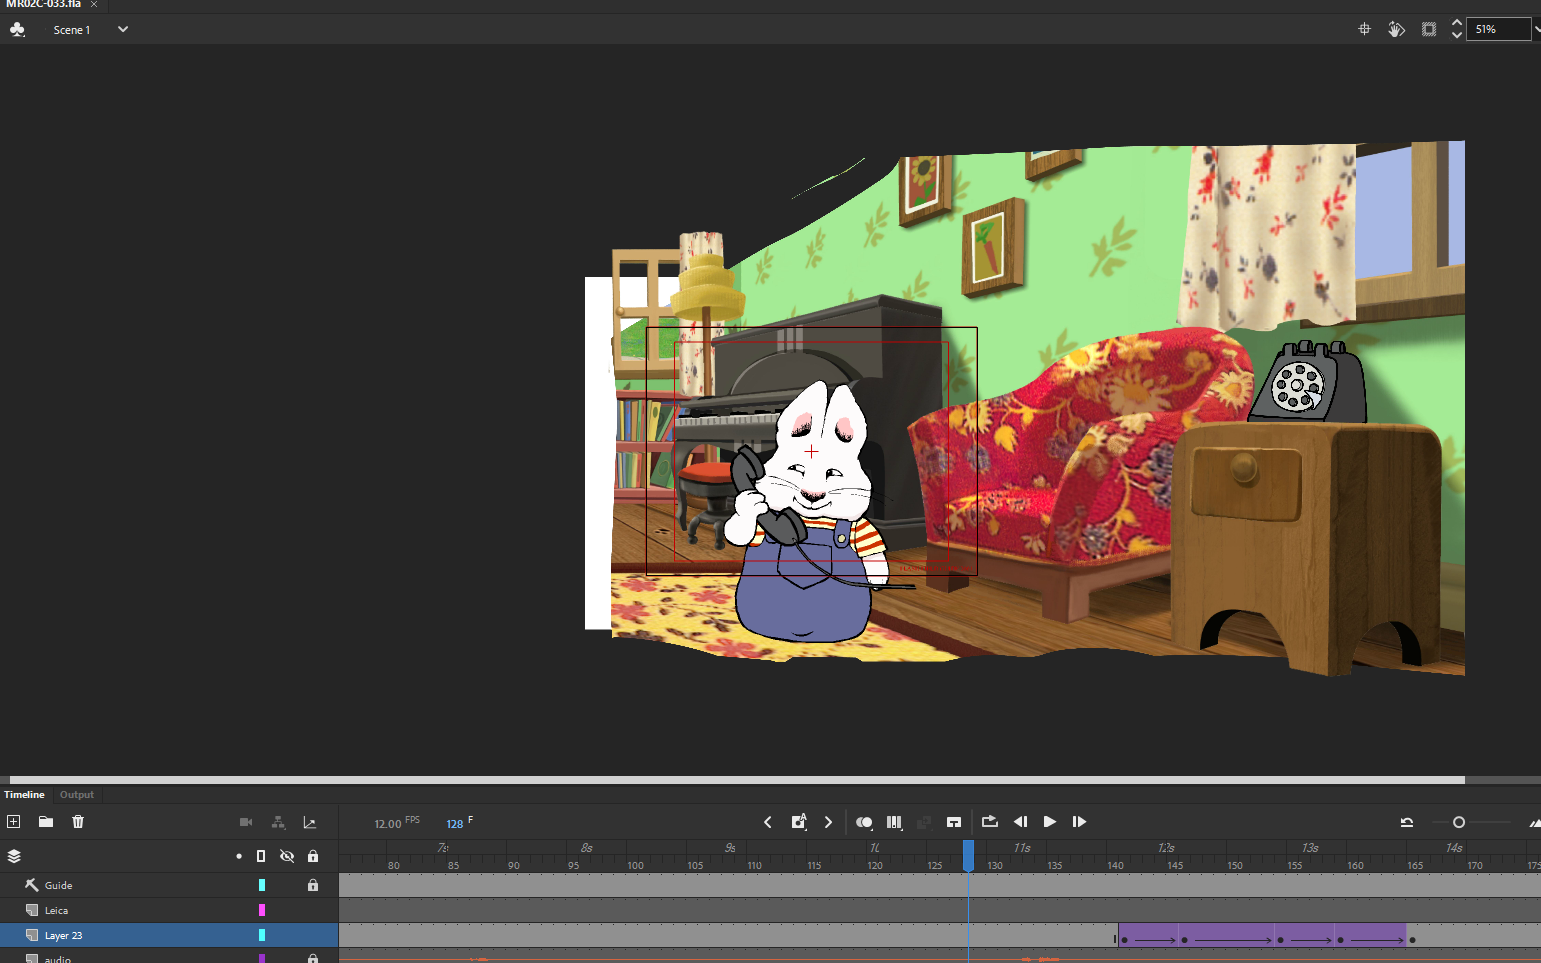
Task: Select the Rotation tool hand icon
Action: [x=1396, y=29]
